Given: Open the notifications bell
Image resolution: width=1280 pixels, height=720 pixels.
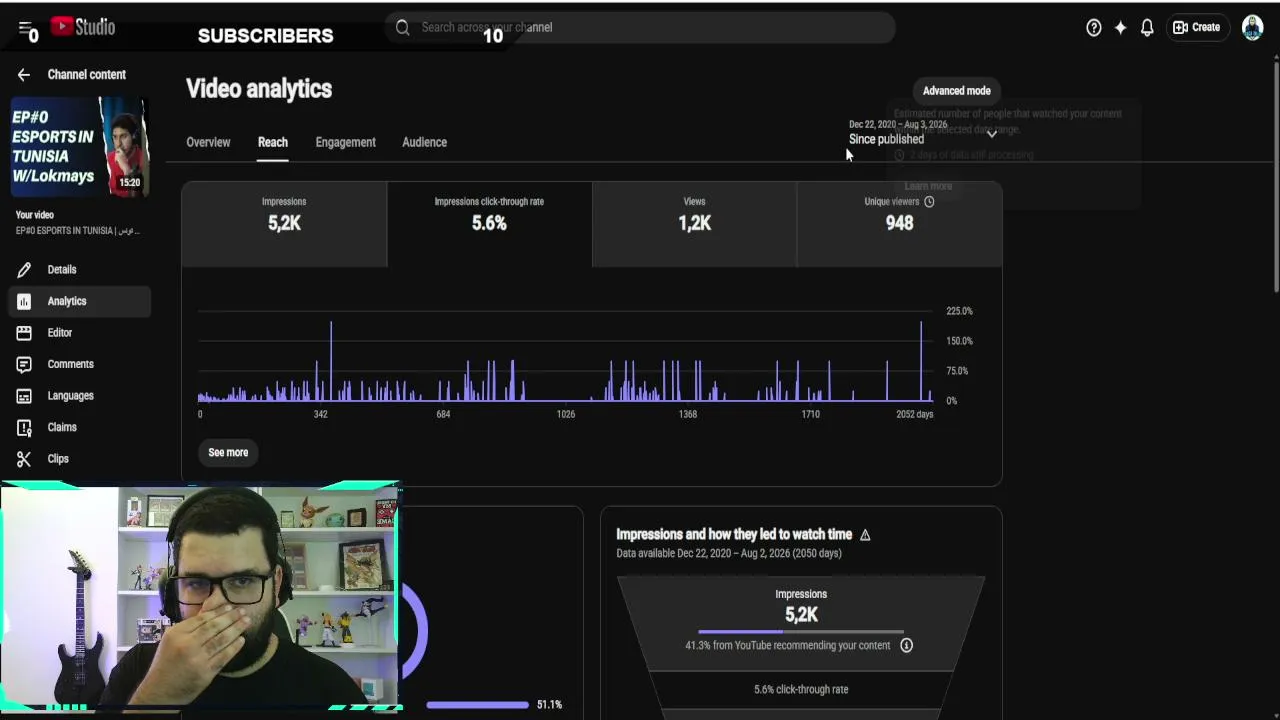Looking at the screenshot, I should (1147, 28).
